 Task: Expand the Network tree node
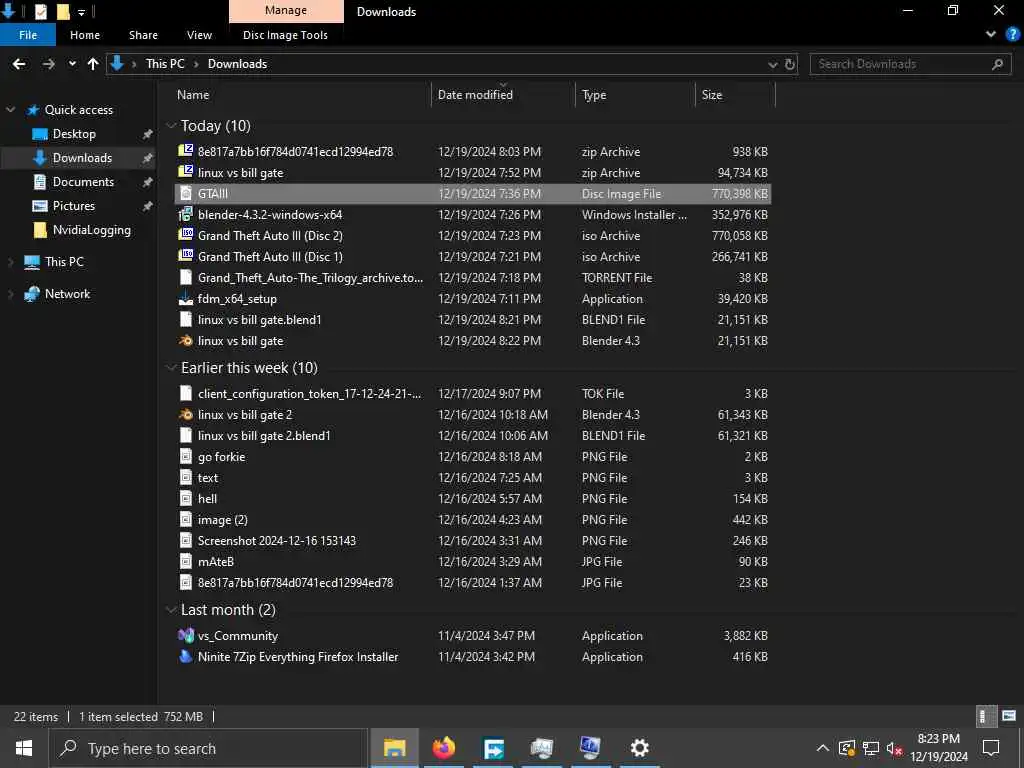pyautogui.click(x=10, y=294)
